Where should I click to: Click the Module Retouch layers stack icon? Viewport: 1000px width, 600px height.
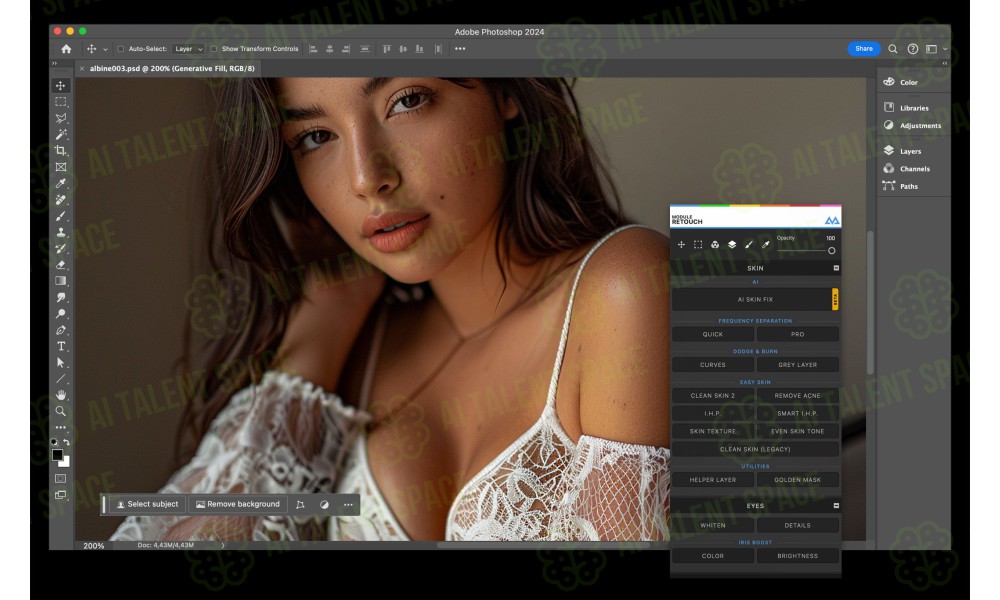pyautogui.click(x=732, y=244)
